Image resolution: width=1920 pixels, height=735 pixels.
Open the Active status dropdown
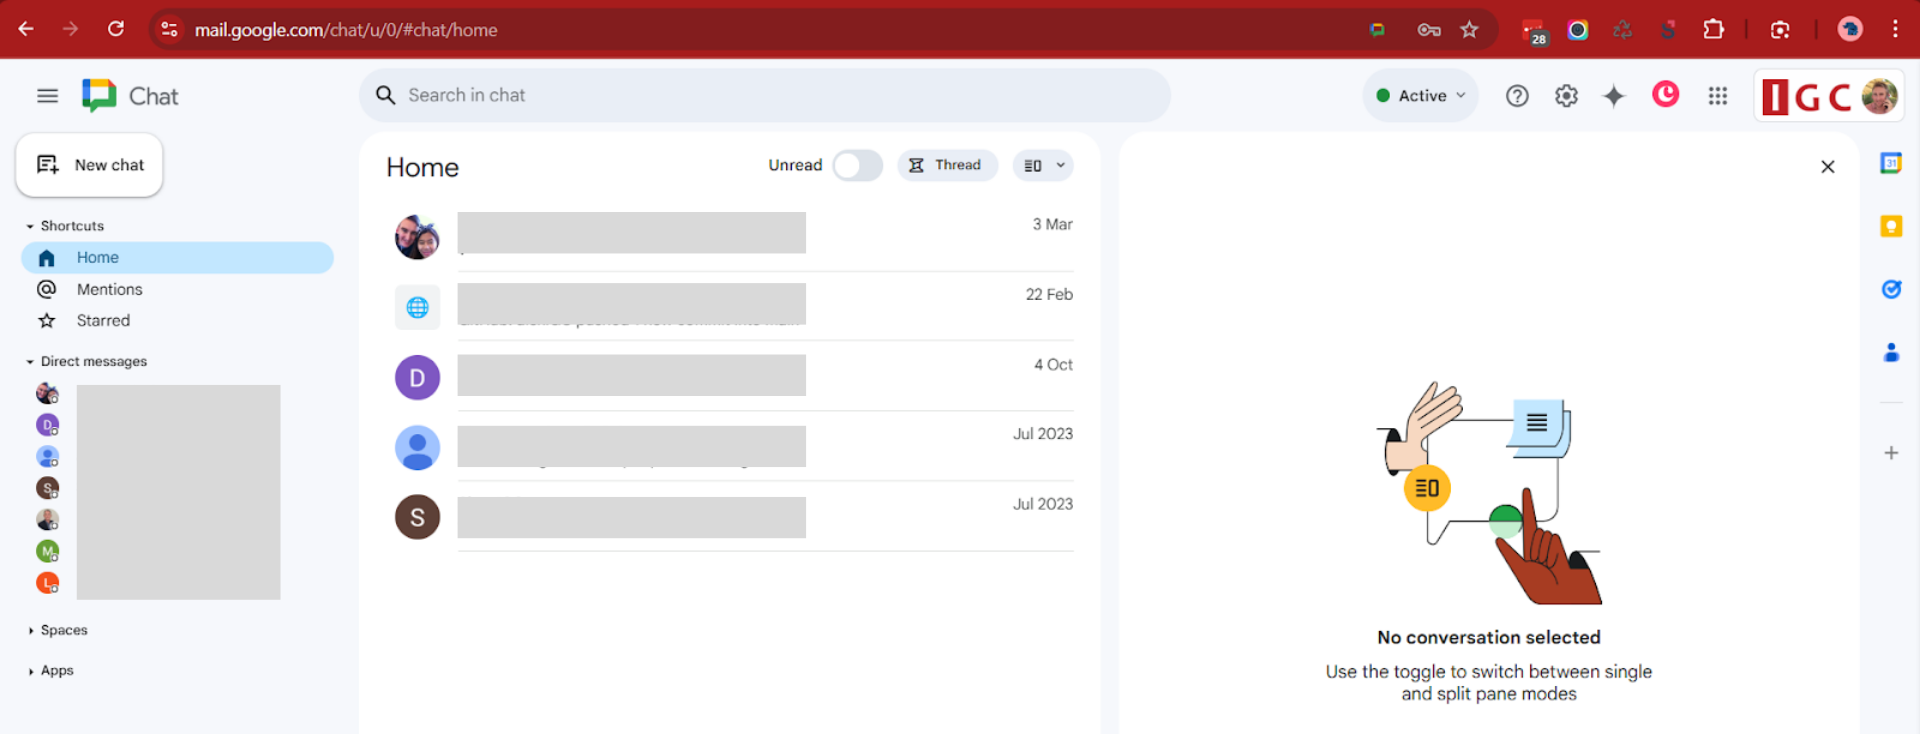coord(1420,96)
